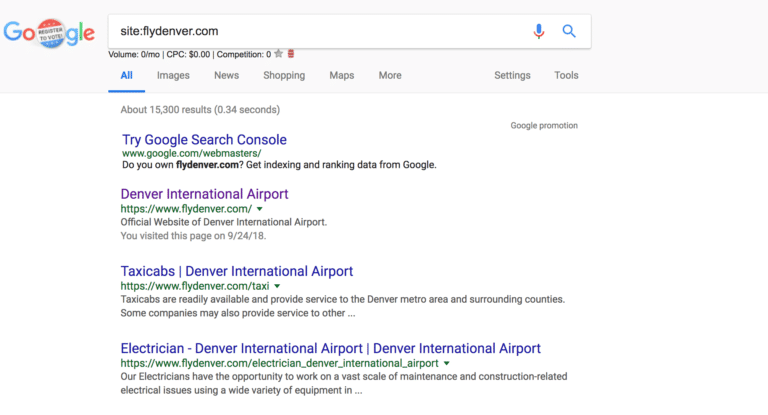The width and height of the screenshot is (768, 415).
Task: Click the blue magnifying glass search icon
Action: (x=569, y=31)
